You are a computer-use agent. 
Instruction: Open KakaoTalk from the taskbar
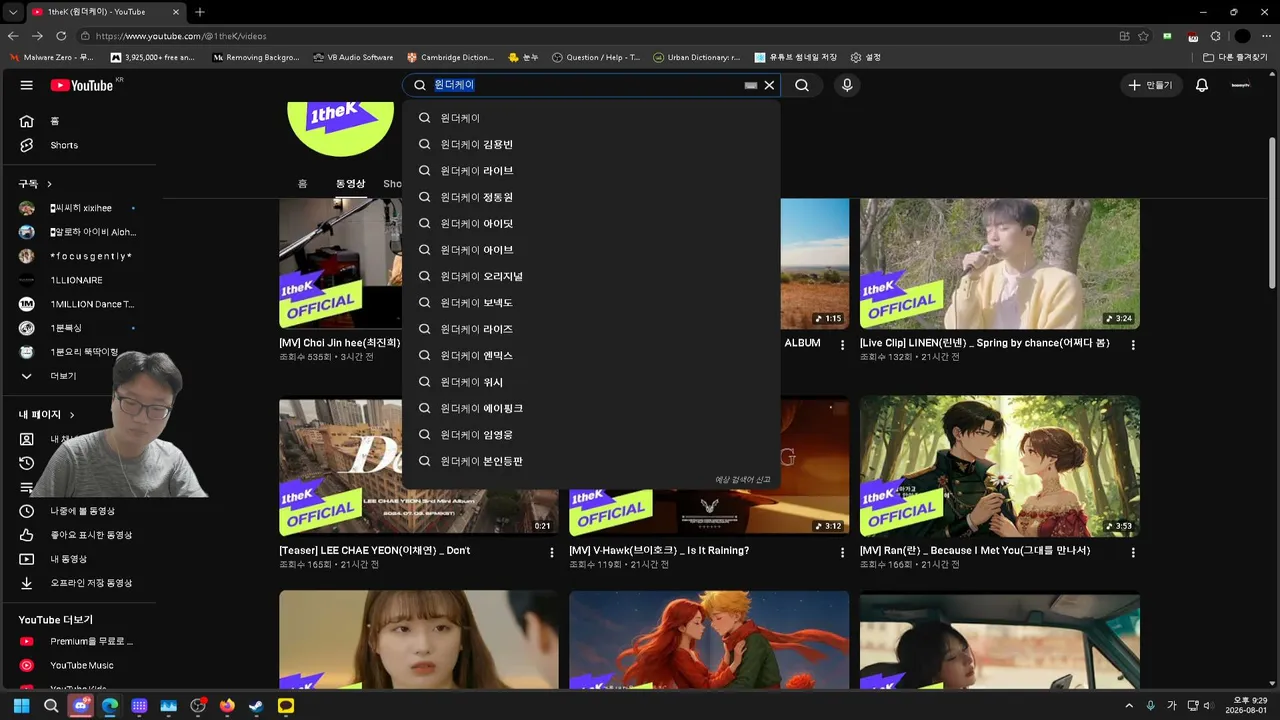(286, 706)
